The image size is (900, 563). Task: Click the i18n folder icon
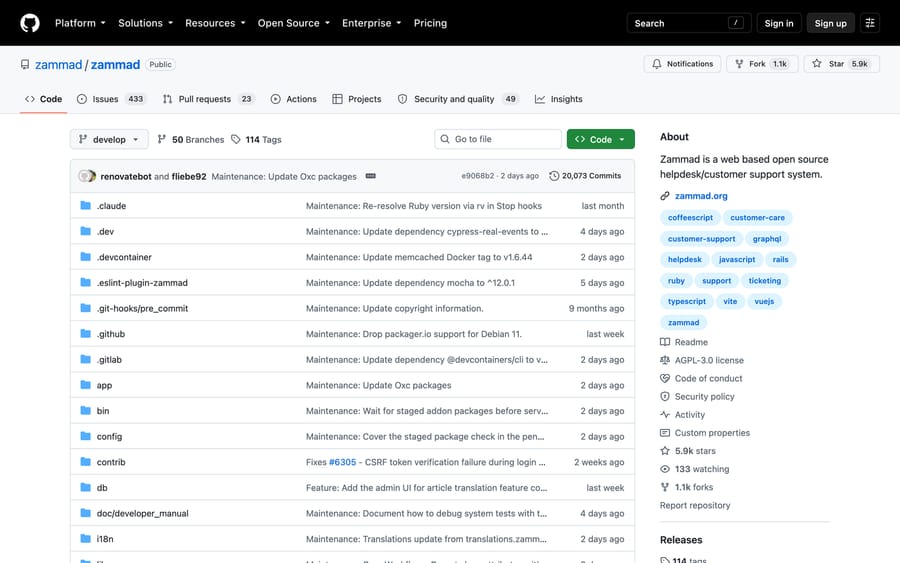tap(86, 538)
